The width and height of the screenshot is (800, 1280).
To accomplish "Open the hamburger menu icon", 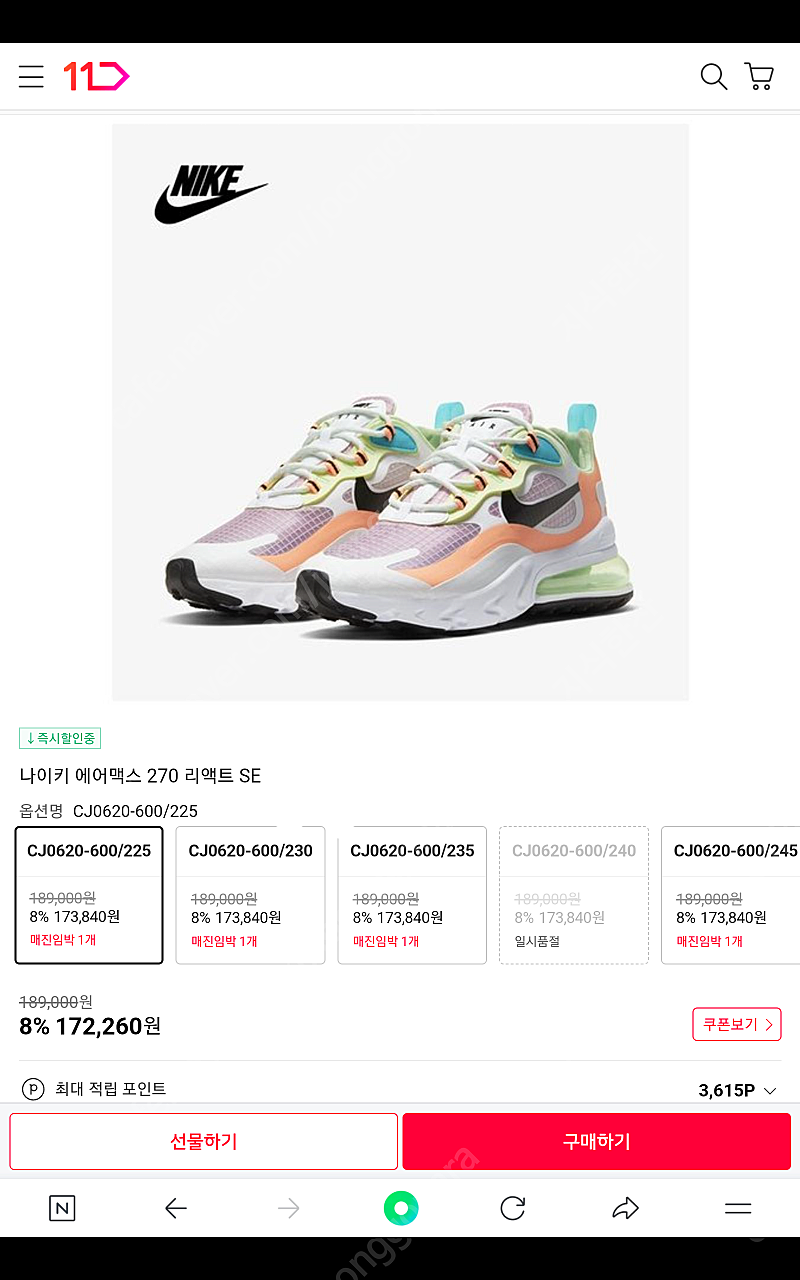I will point(31,77).
